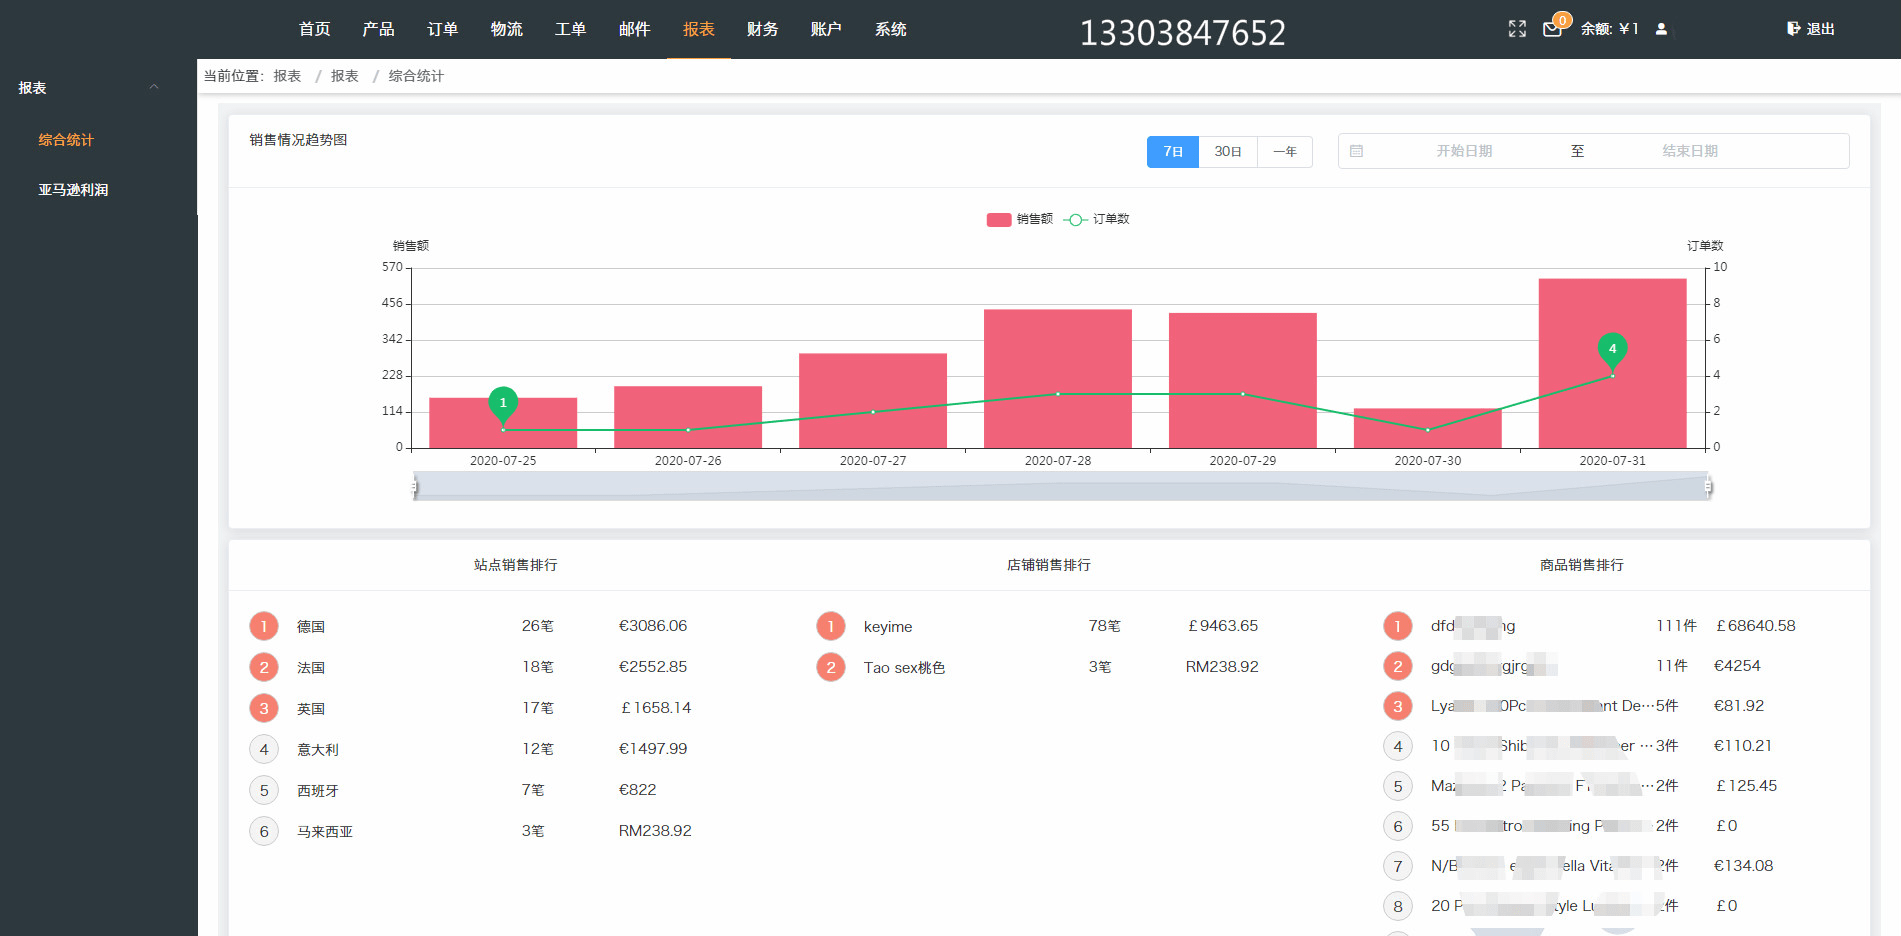Click the marker labeled 1 on the trend line
This screenshot has height=936, width=1901.
click(x=502, y=403)
